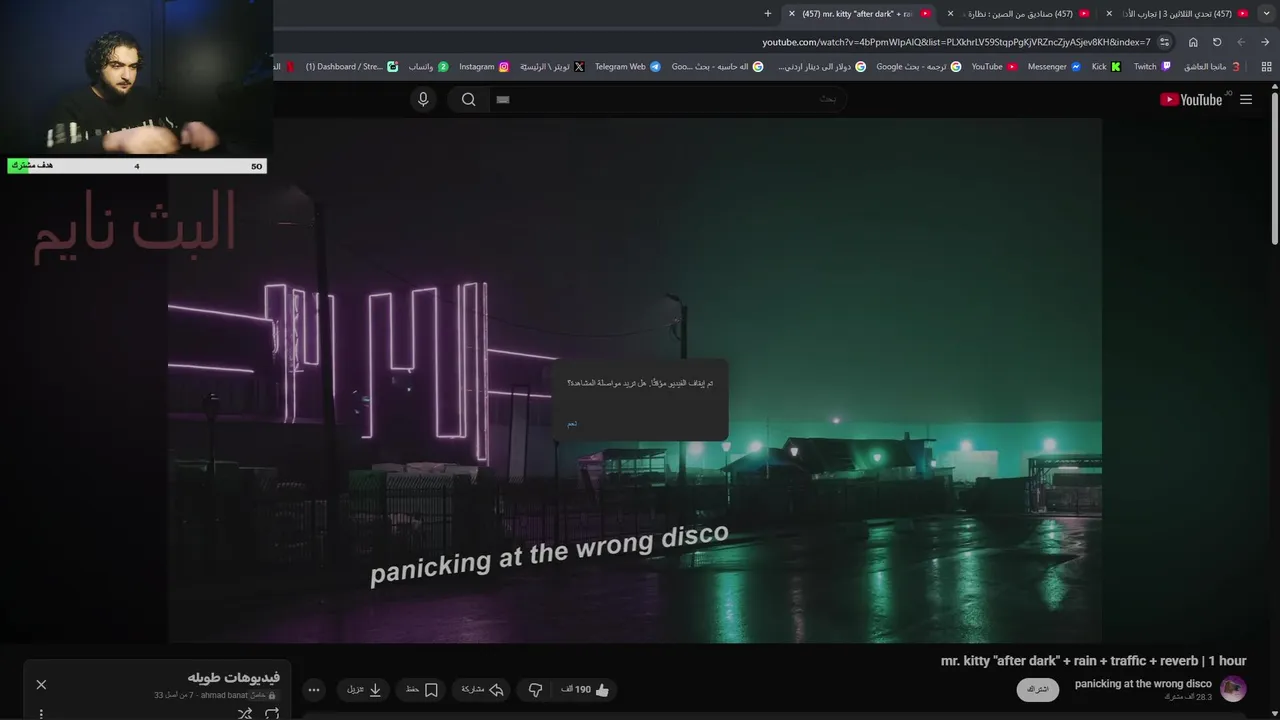Open the Instagram bookmark
The width and height of the screenshot is (1280, 720).
point(484,67)
